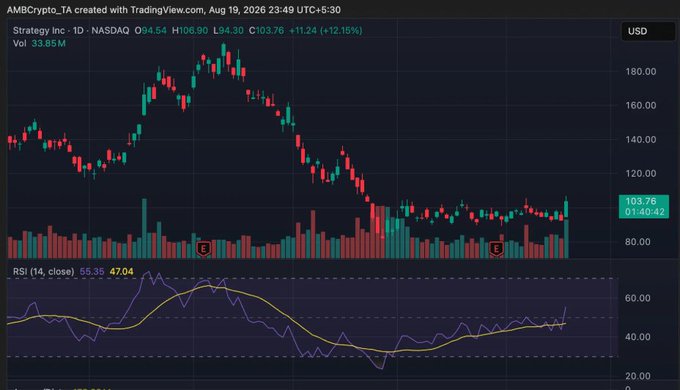Screen dimensions: 680x390
Task: Click the volume value 33.85M
Action: 49,43
